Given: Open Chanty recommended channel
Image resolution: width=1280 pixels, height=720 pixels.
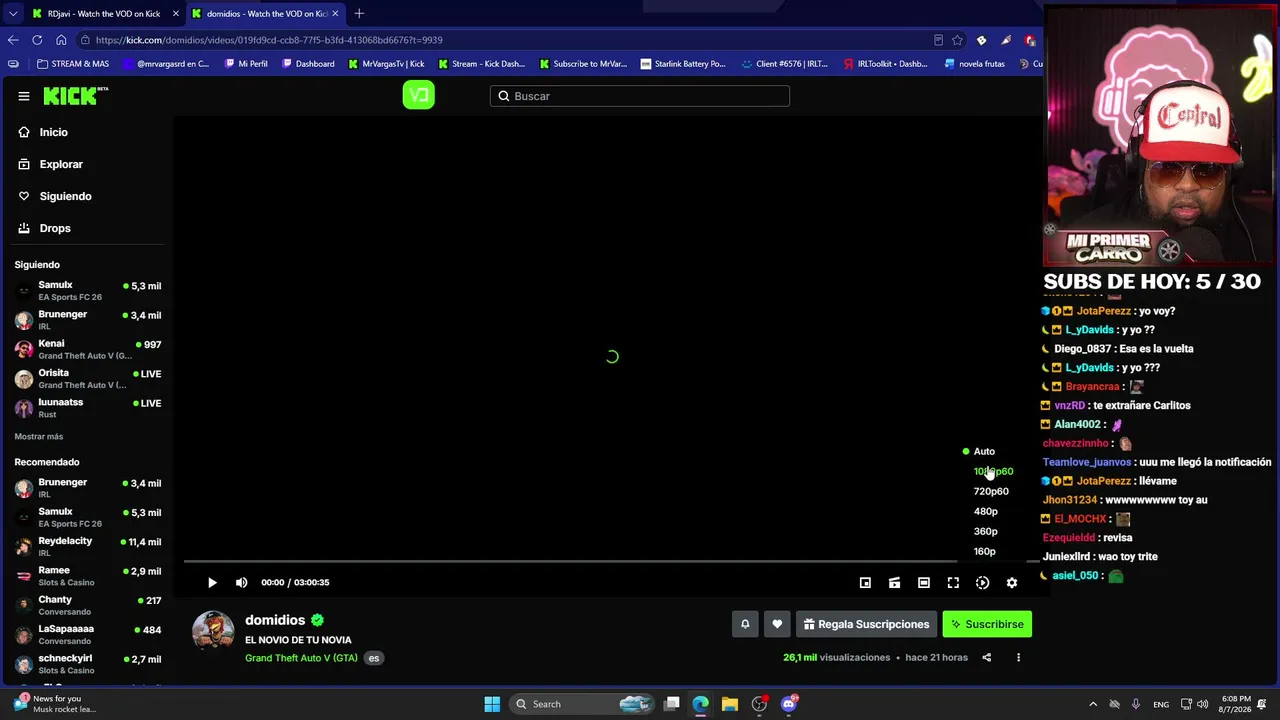Looking at the screenshot, I should pyautogui.click(x=88, y=605).
